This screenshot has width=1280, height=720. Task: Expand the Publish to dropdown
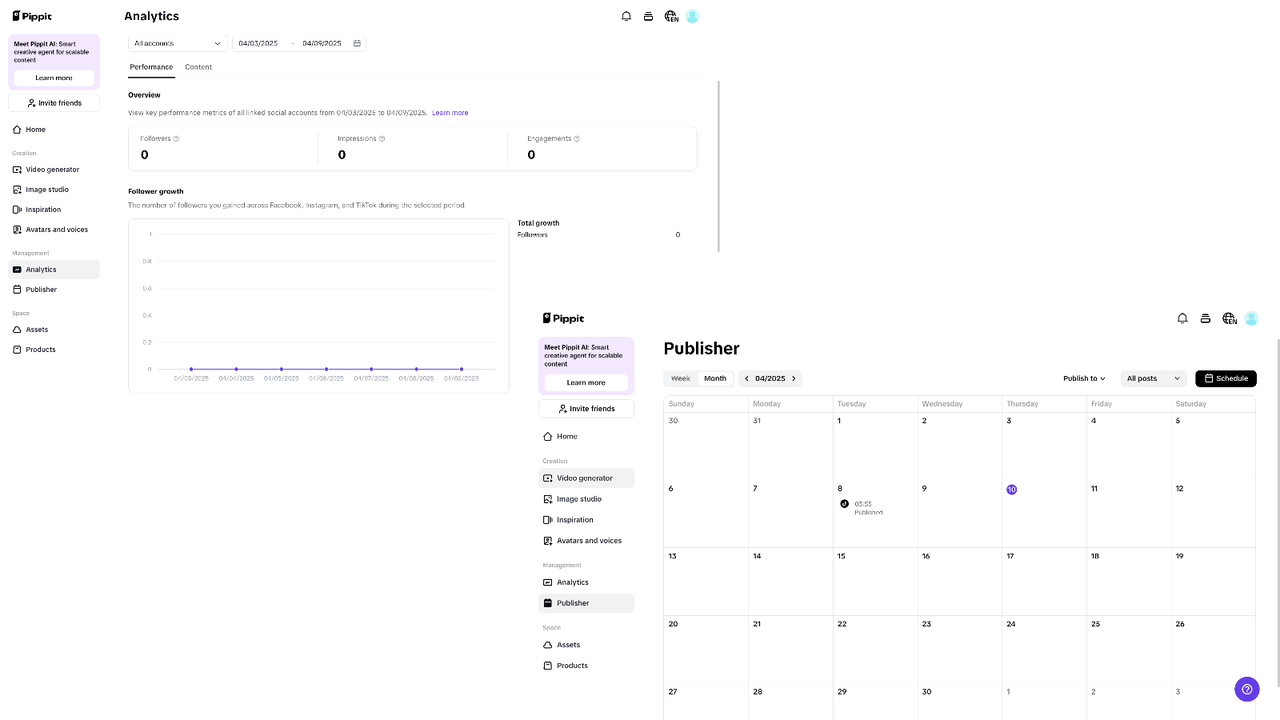(1083, 378)
